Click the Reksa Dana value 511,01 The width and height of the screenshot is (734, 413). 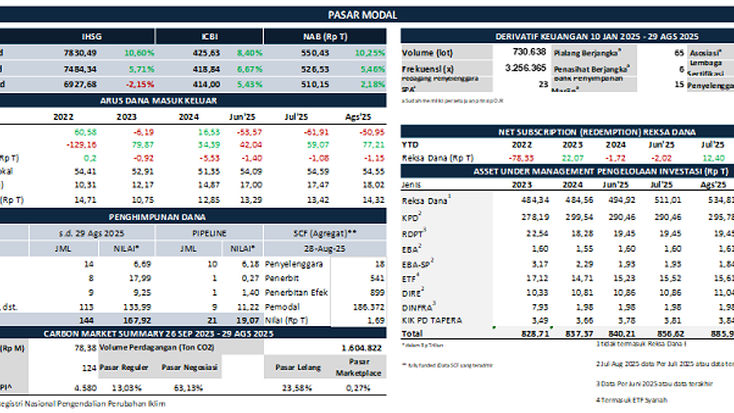668,200
